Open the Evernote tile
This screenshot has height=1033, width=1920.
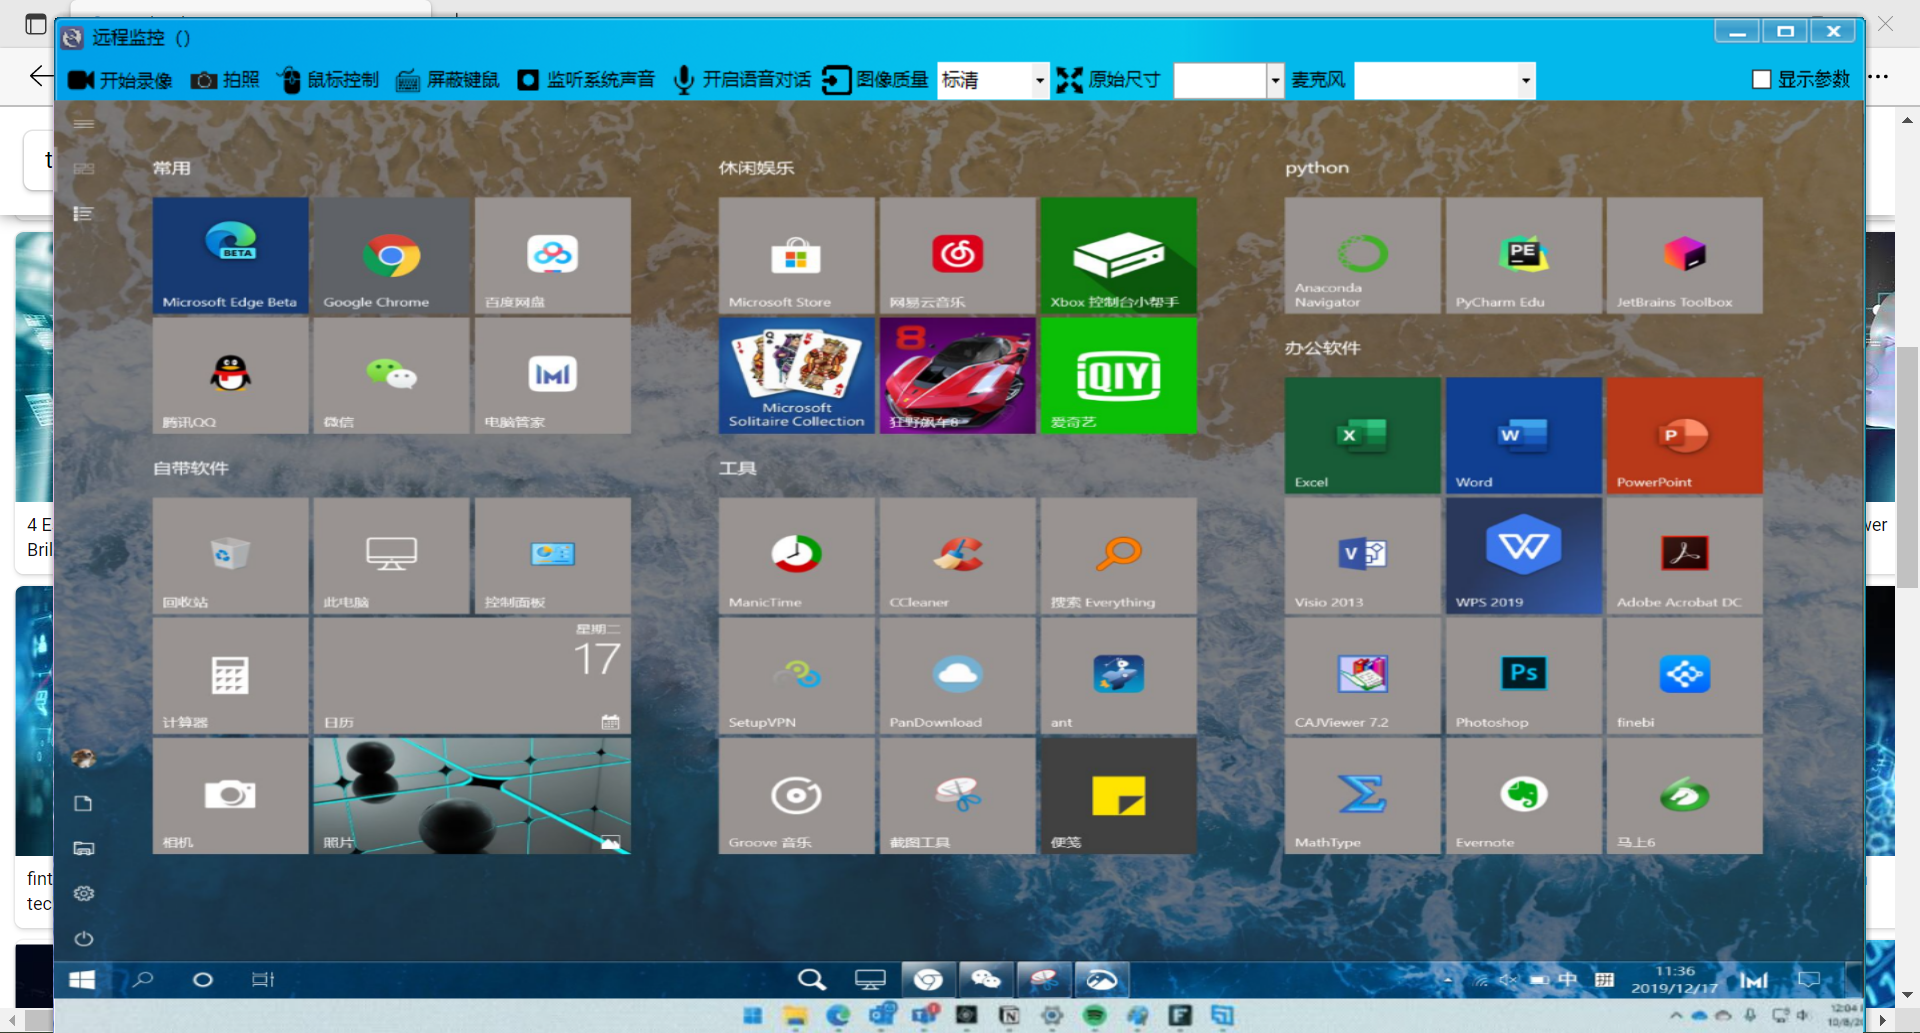[1523, 796]
